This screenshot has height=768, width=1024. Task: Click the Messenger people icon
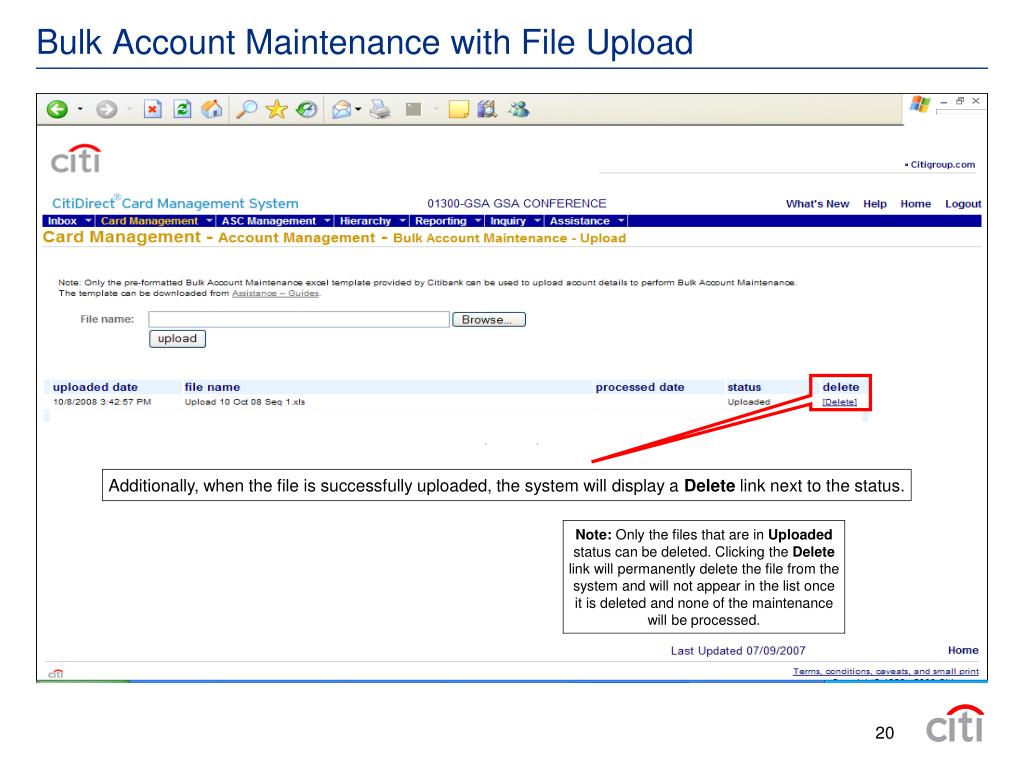click(x=519, y=109)
